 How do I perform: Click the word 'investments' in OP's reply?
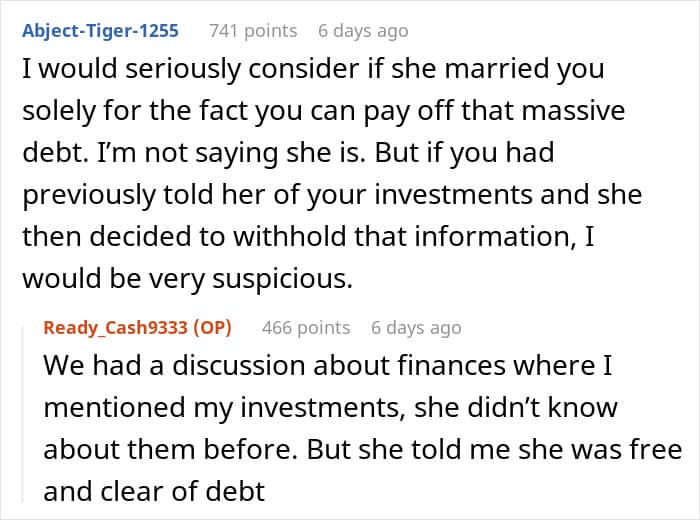pos(323,408)
